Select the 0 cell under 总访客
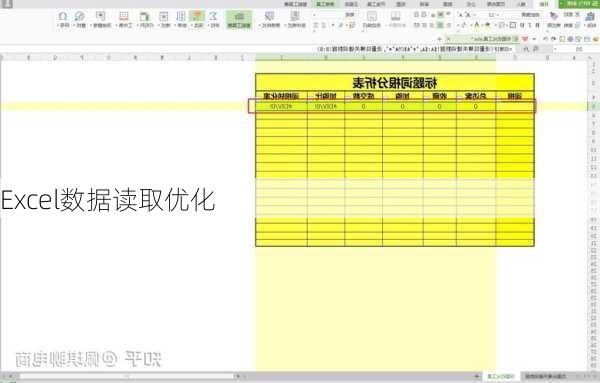 [x=476, y=106]
